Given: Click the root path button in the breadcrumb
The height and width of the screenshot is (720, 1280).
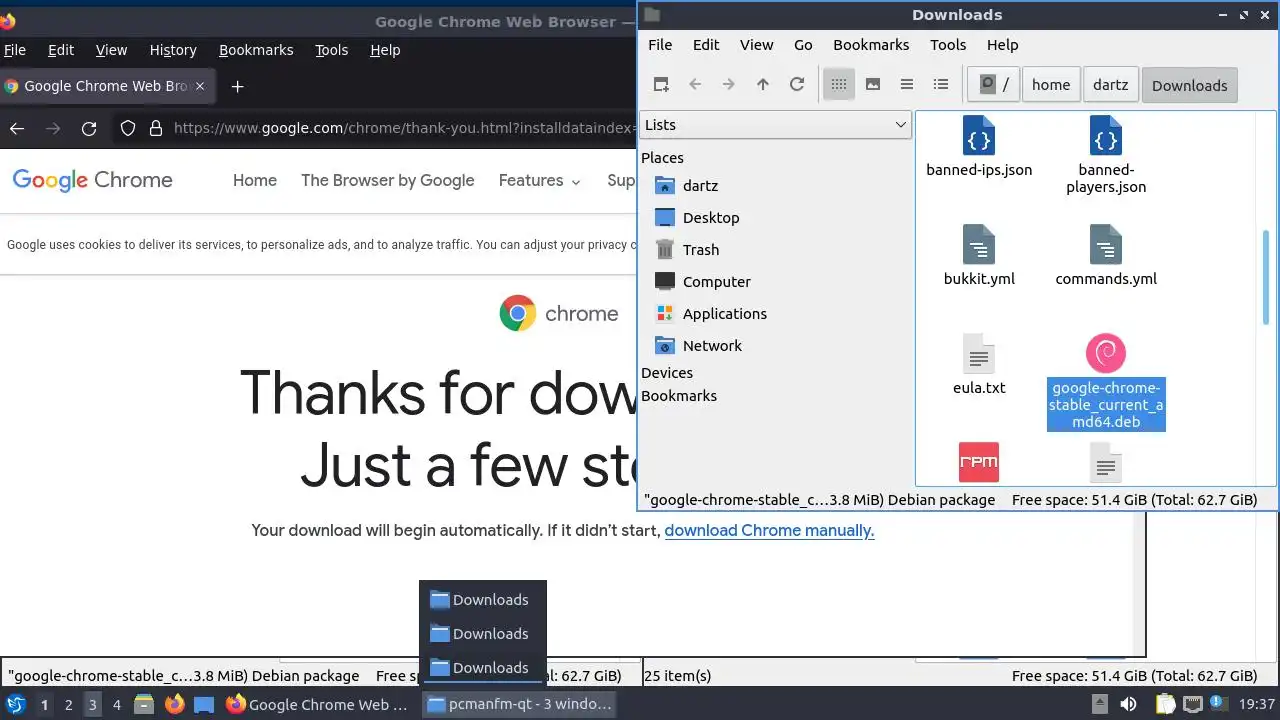Looking at the screenshot, I should coord(994,85).
